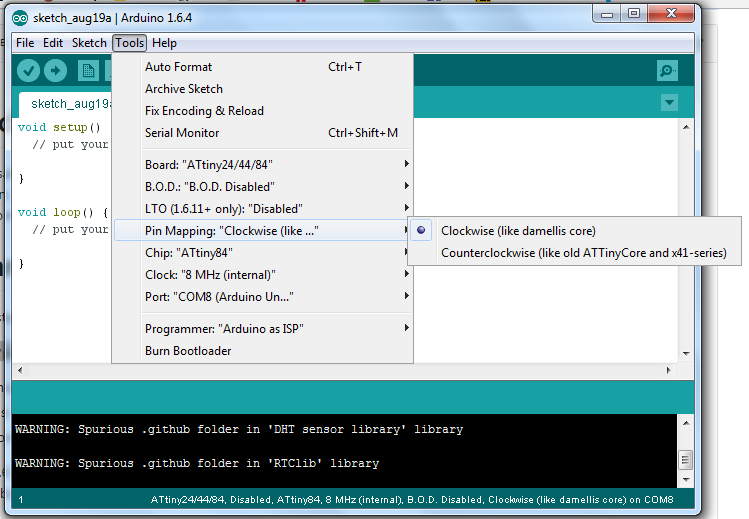Open the Edit menu
The image size is (749, 519).
[53, 43]
